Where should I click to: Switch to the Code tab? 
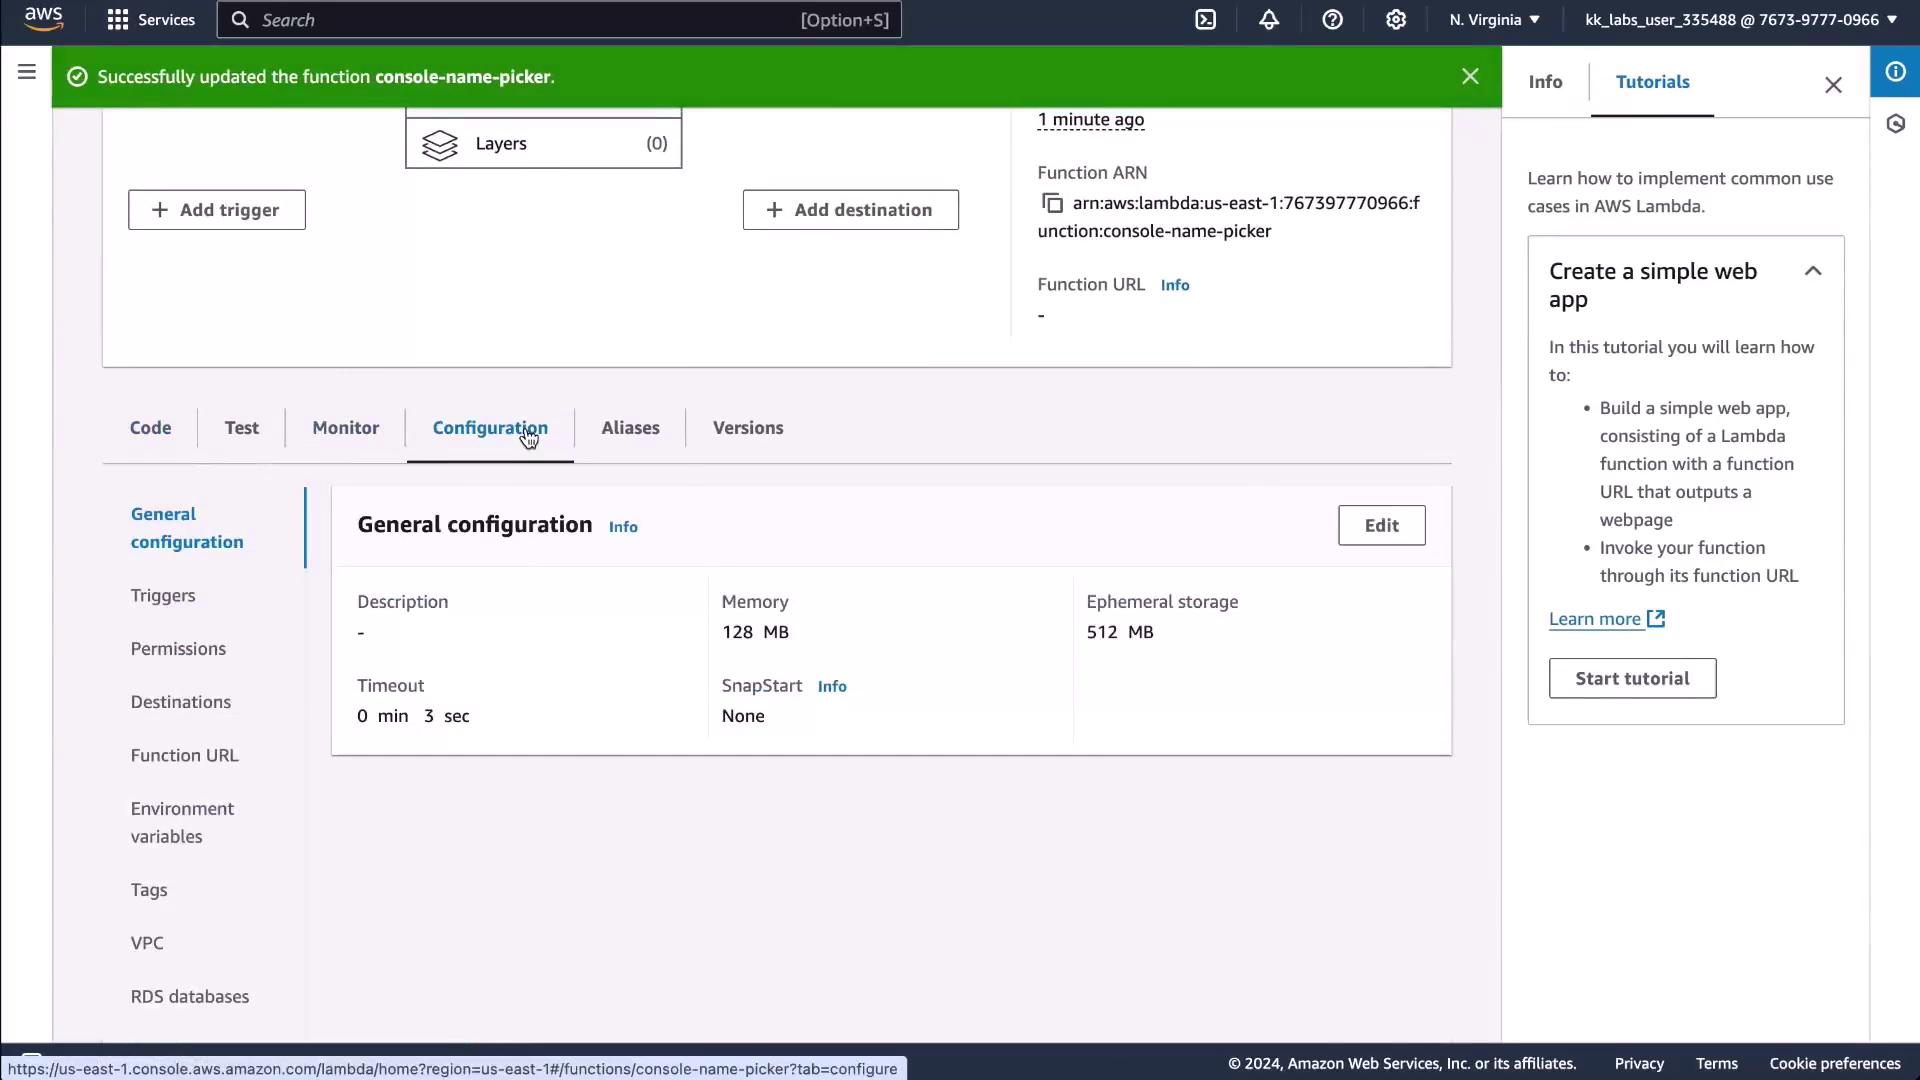pos(150,428)
